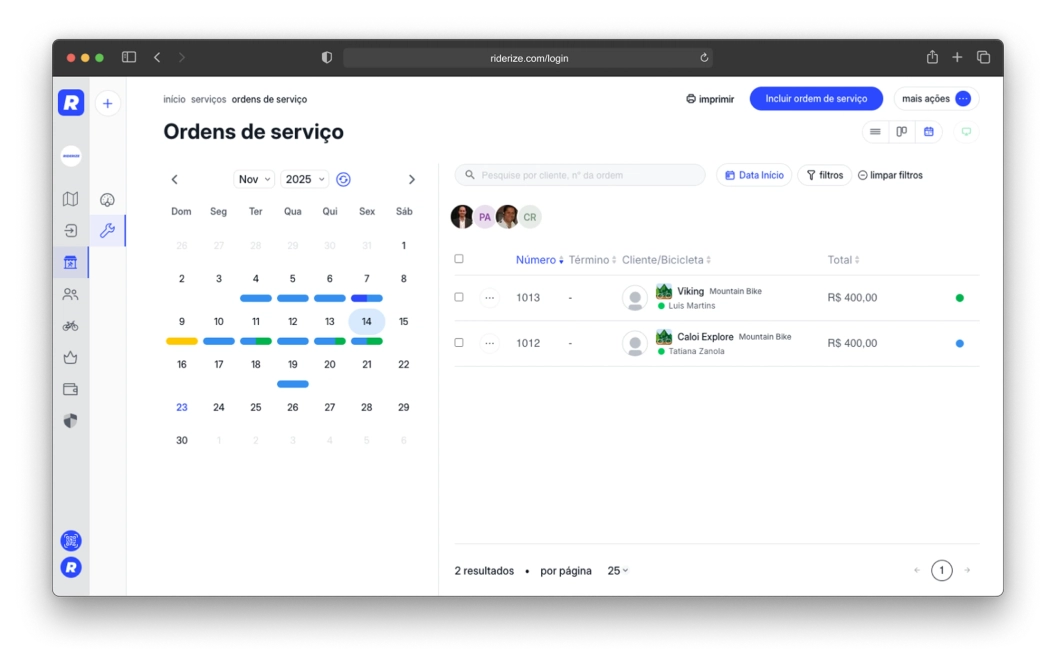The height and width of the screenshot is (664, 1056).
Task: Switch to list view icon
Action: [875, 132]
